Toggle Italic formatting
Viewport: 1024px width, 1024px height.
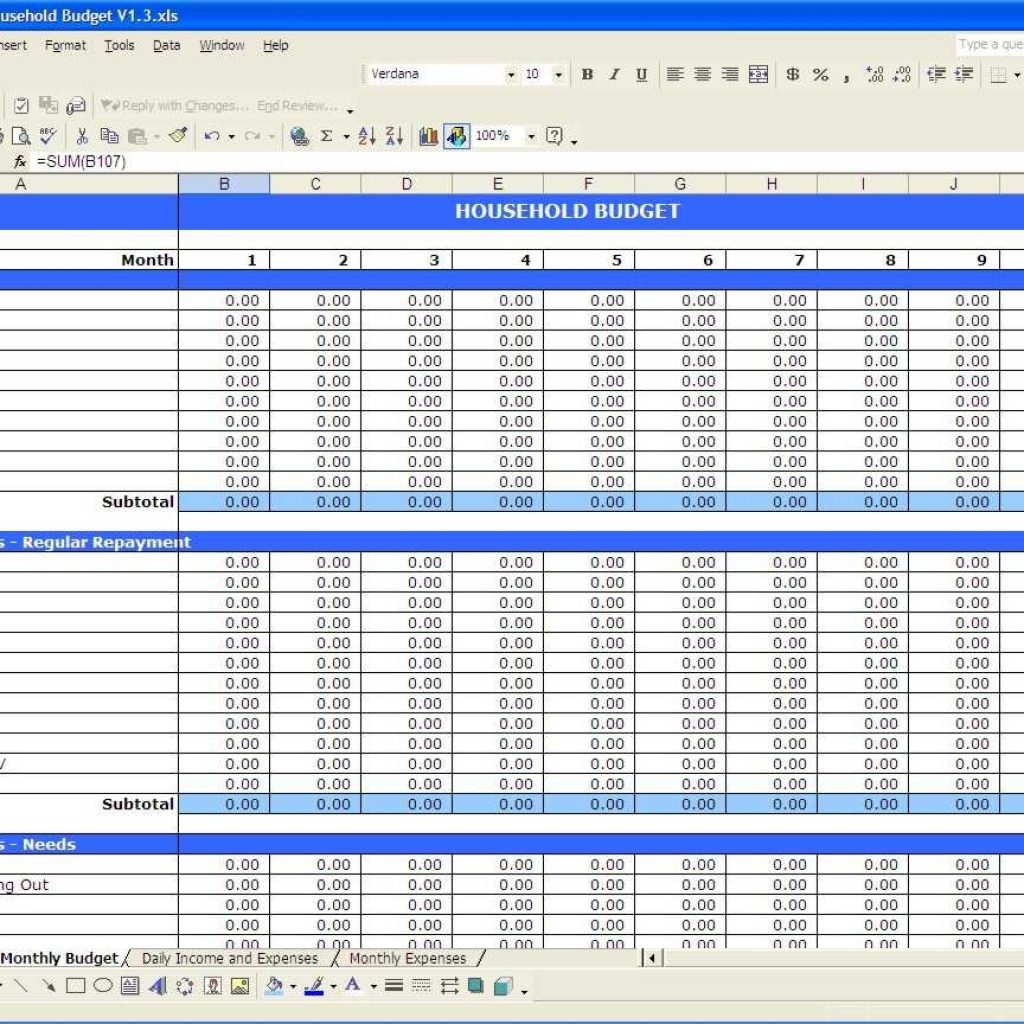click(614, 74)
